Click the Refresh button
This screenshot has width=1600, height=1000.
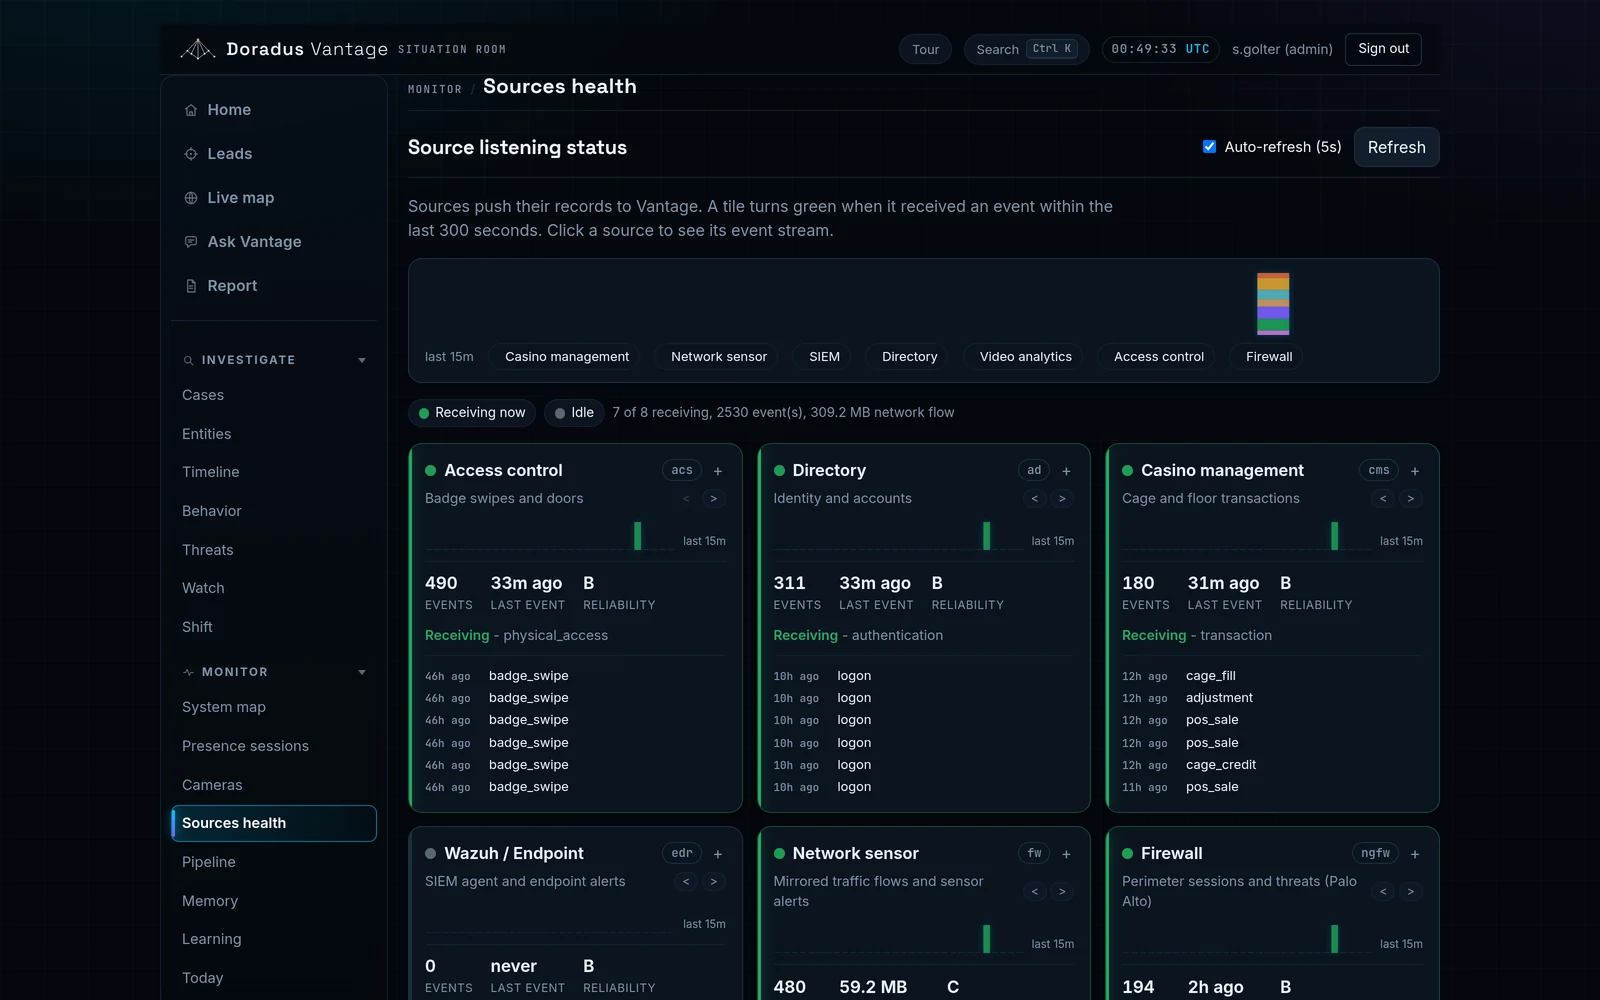click(x=1396, y=147)
